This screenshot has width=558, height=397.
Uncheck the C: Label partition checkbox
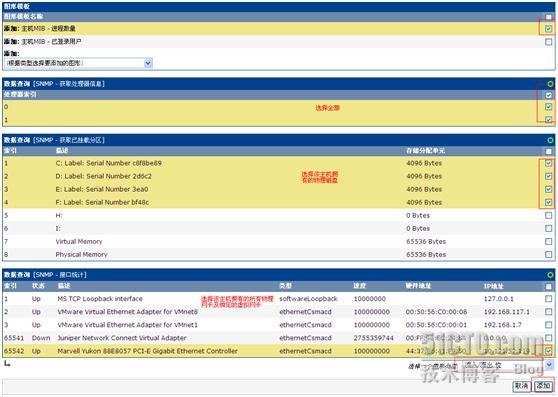[x=548, y=163]
